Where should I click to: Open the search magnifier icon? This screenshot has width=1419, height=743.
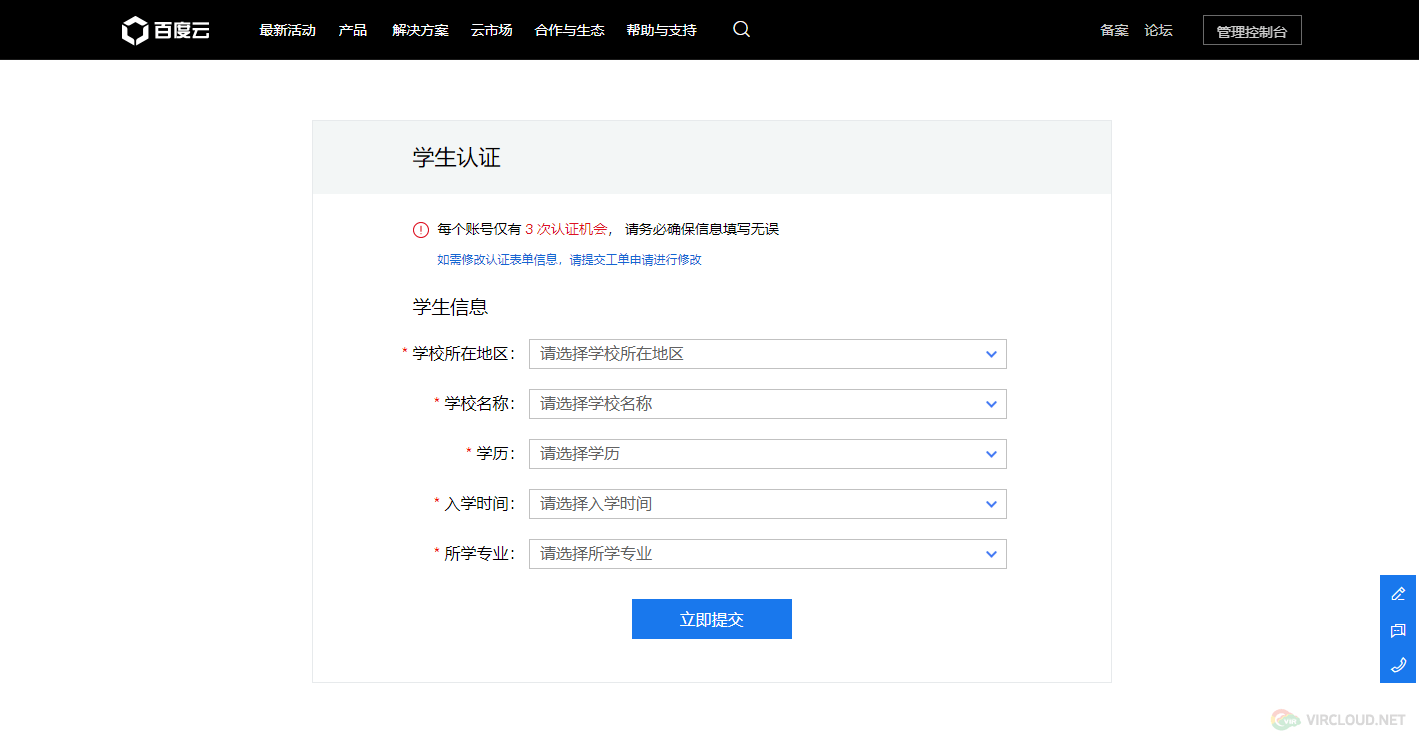pos(740,30)
